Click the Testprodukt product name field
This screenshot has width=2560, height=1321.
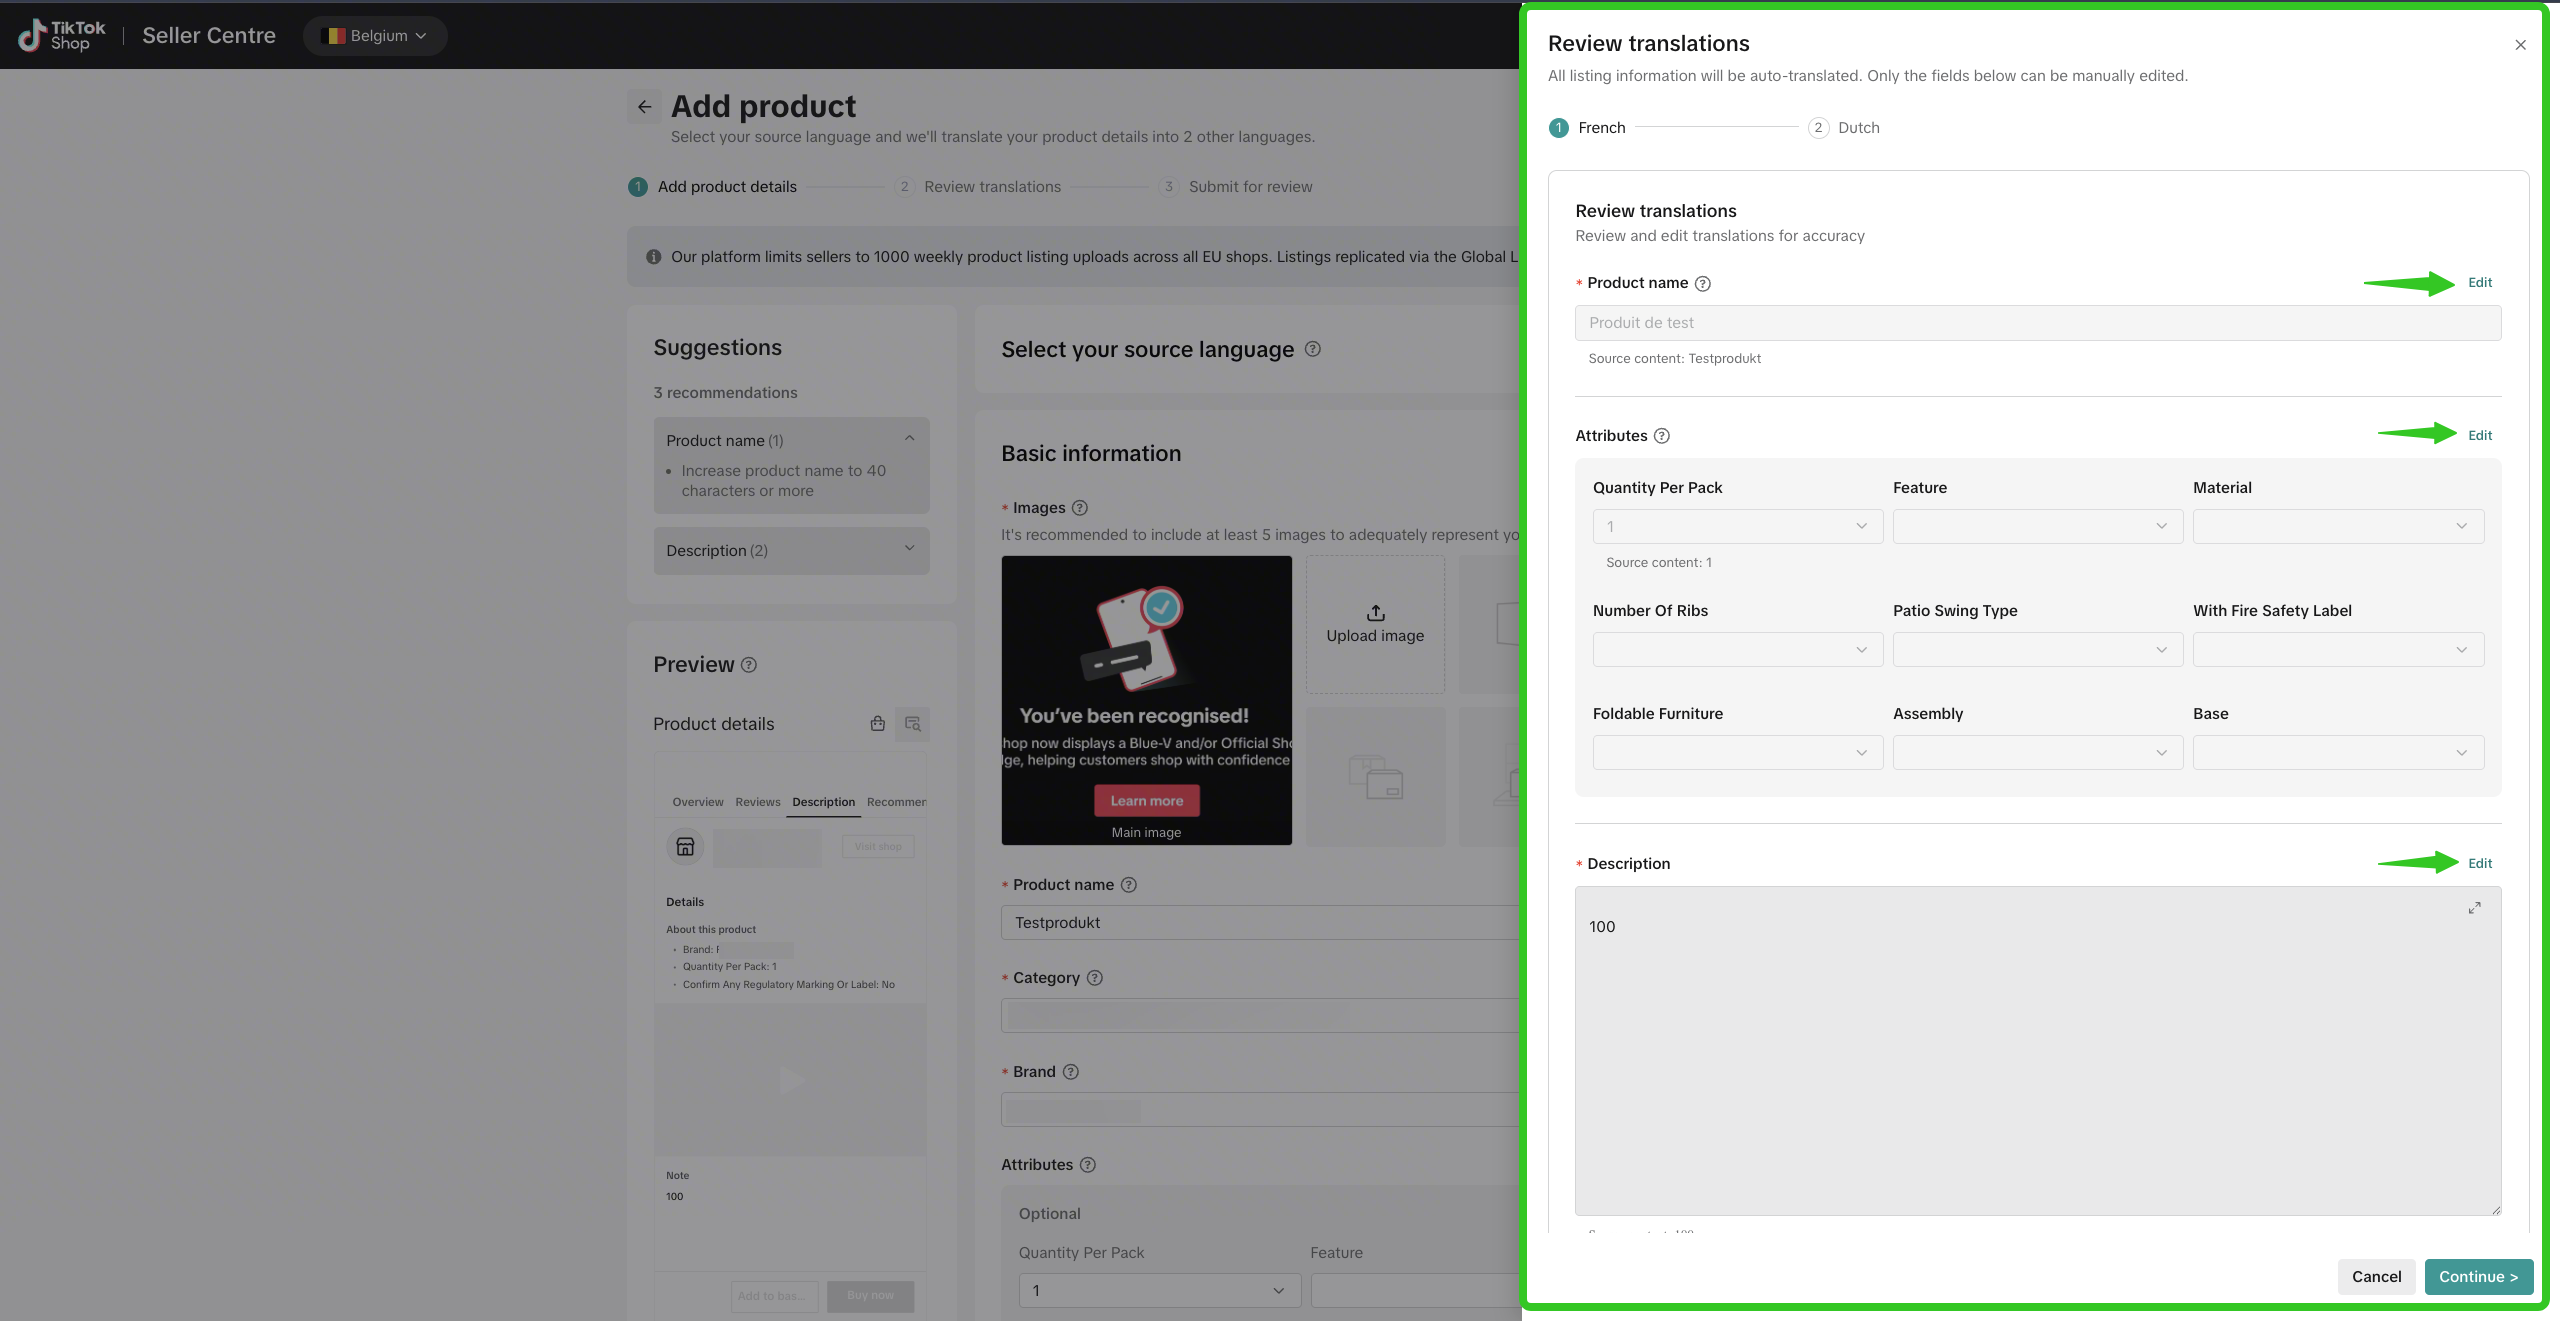click(1261, 923)
